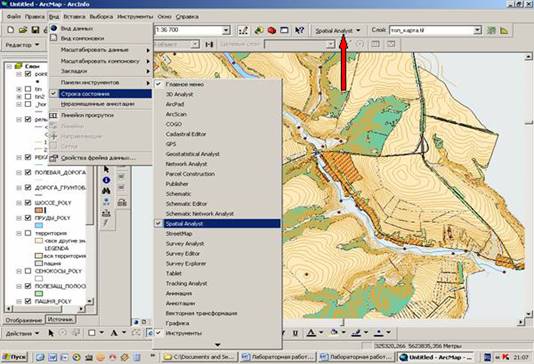Collapse the Слои root tree node
Screen dimensions: 534x364
[9, 66]
